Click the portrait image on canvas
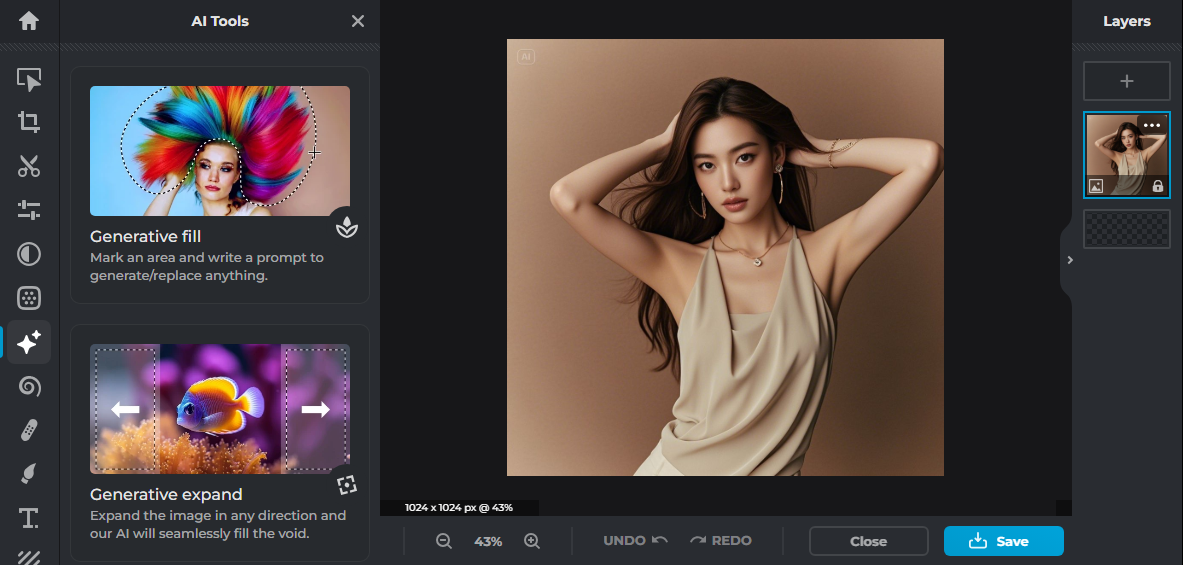 725,257
